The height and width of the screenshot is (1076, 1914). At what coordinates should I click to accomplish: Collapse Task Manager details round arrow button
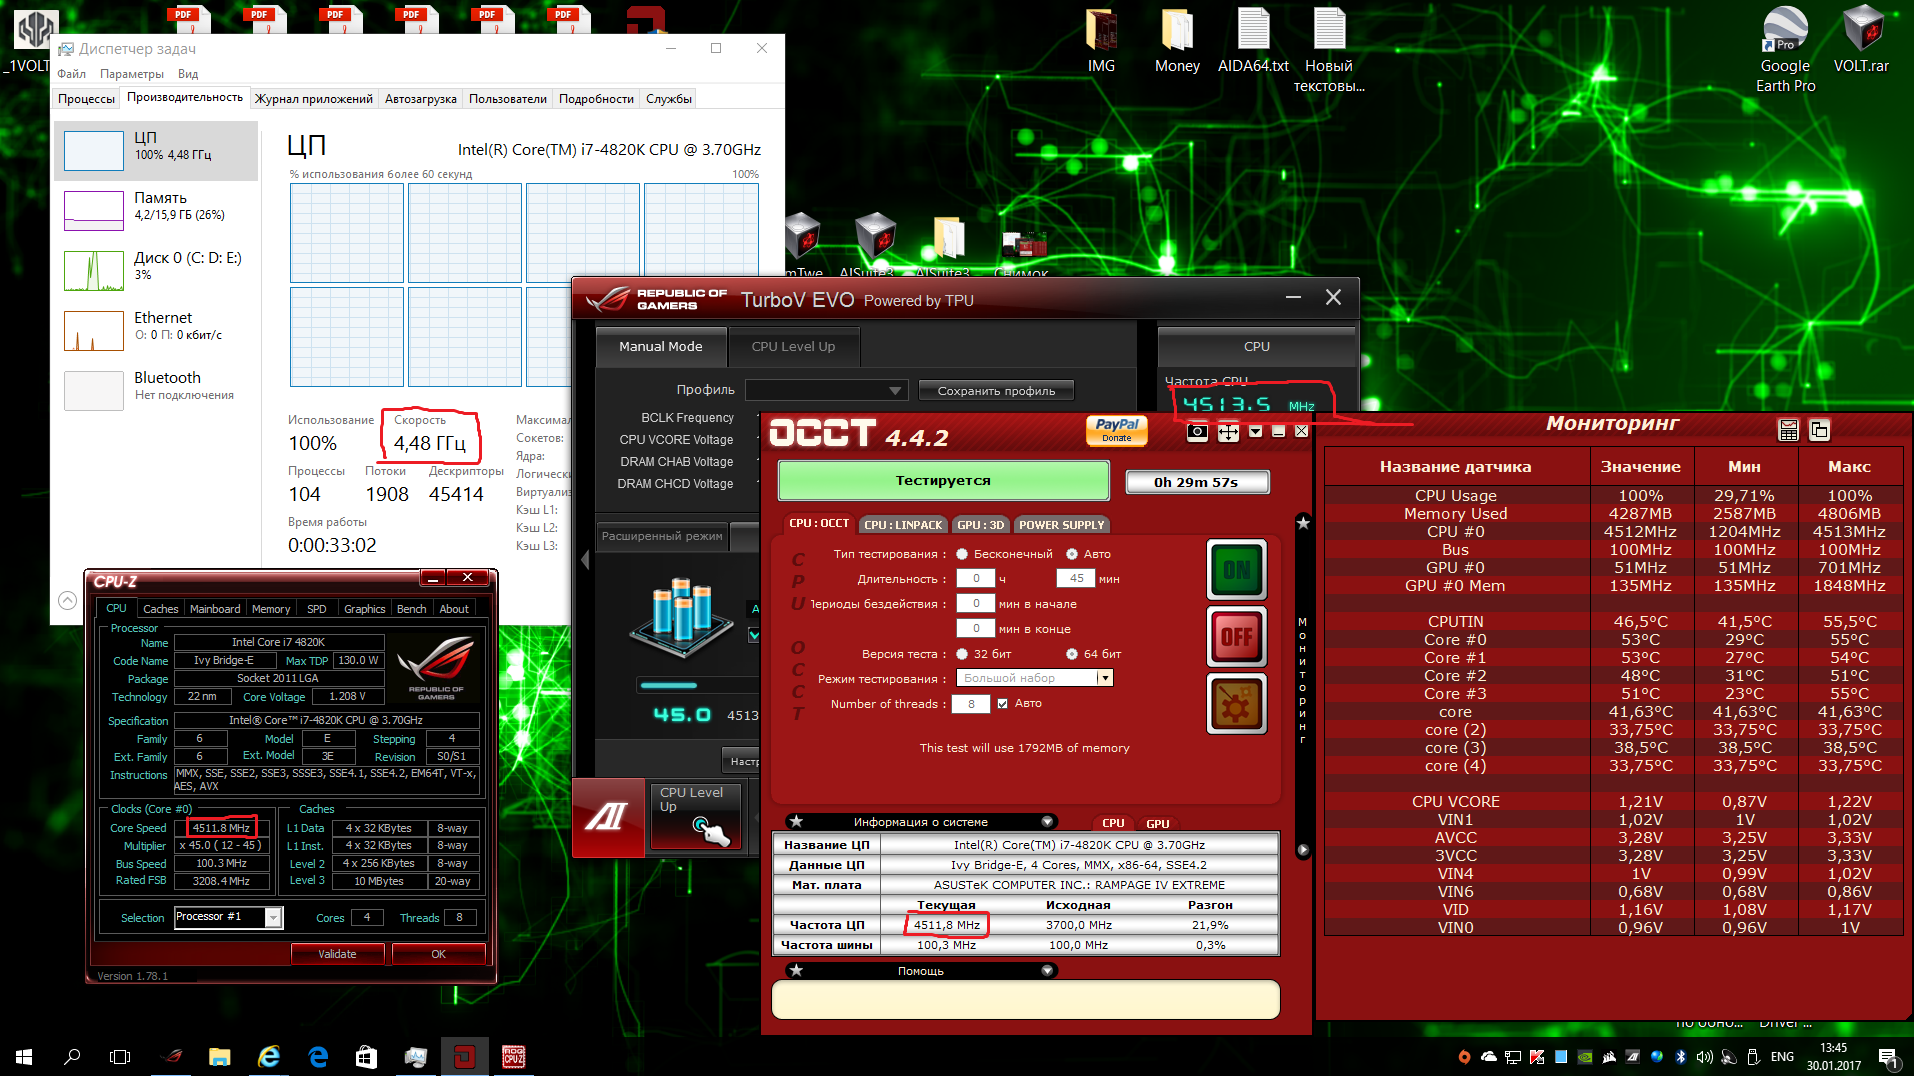click(67, 600)
